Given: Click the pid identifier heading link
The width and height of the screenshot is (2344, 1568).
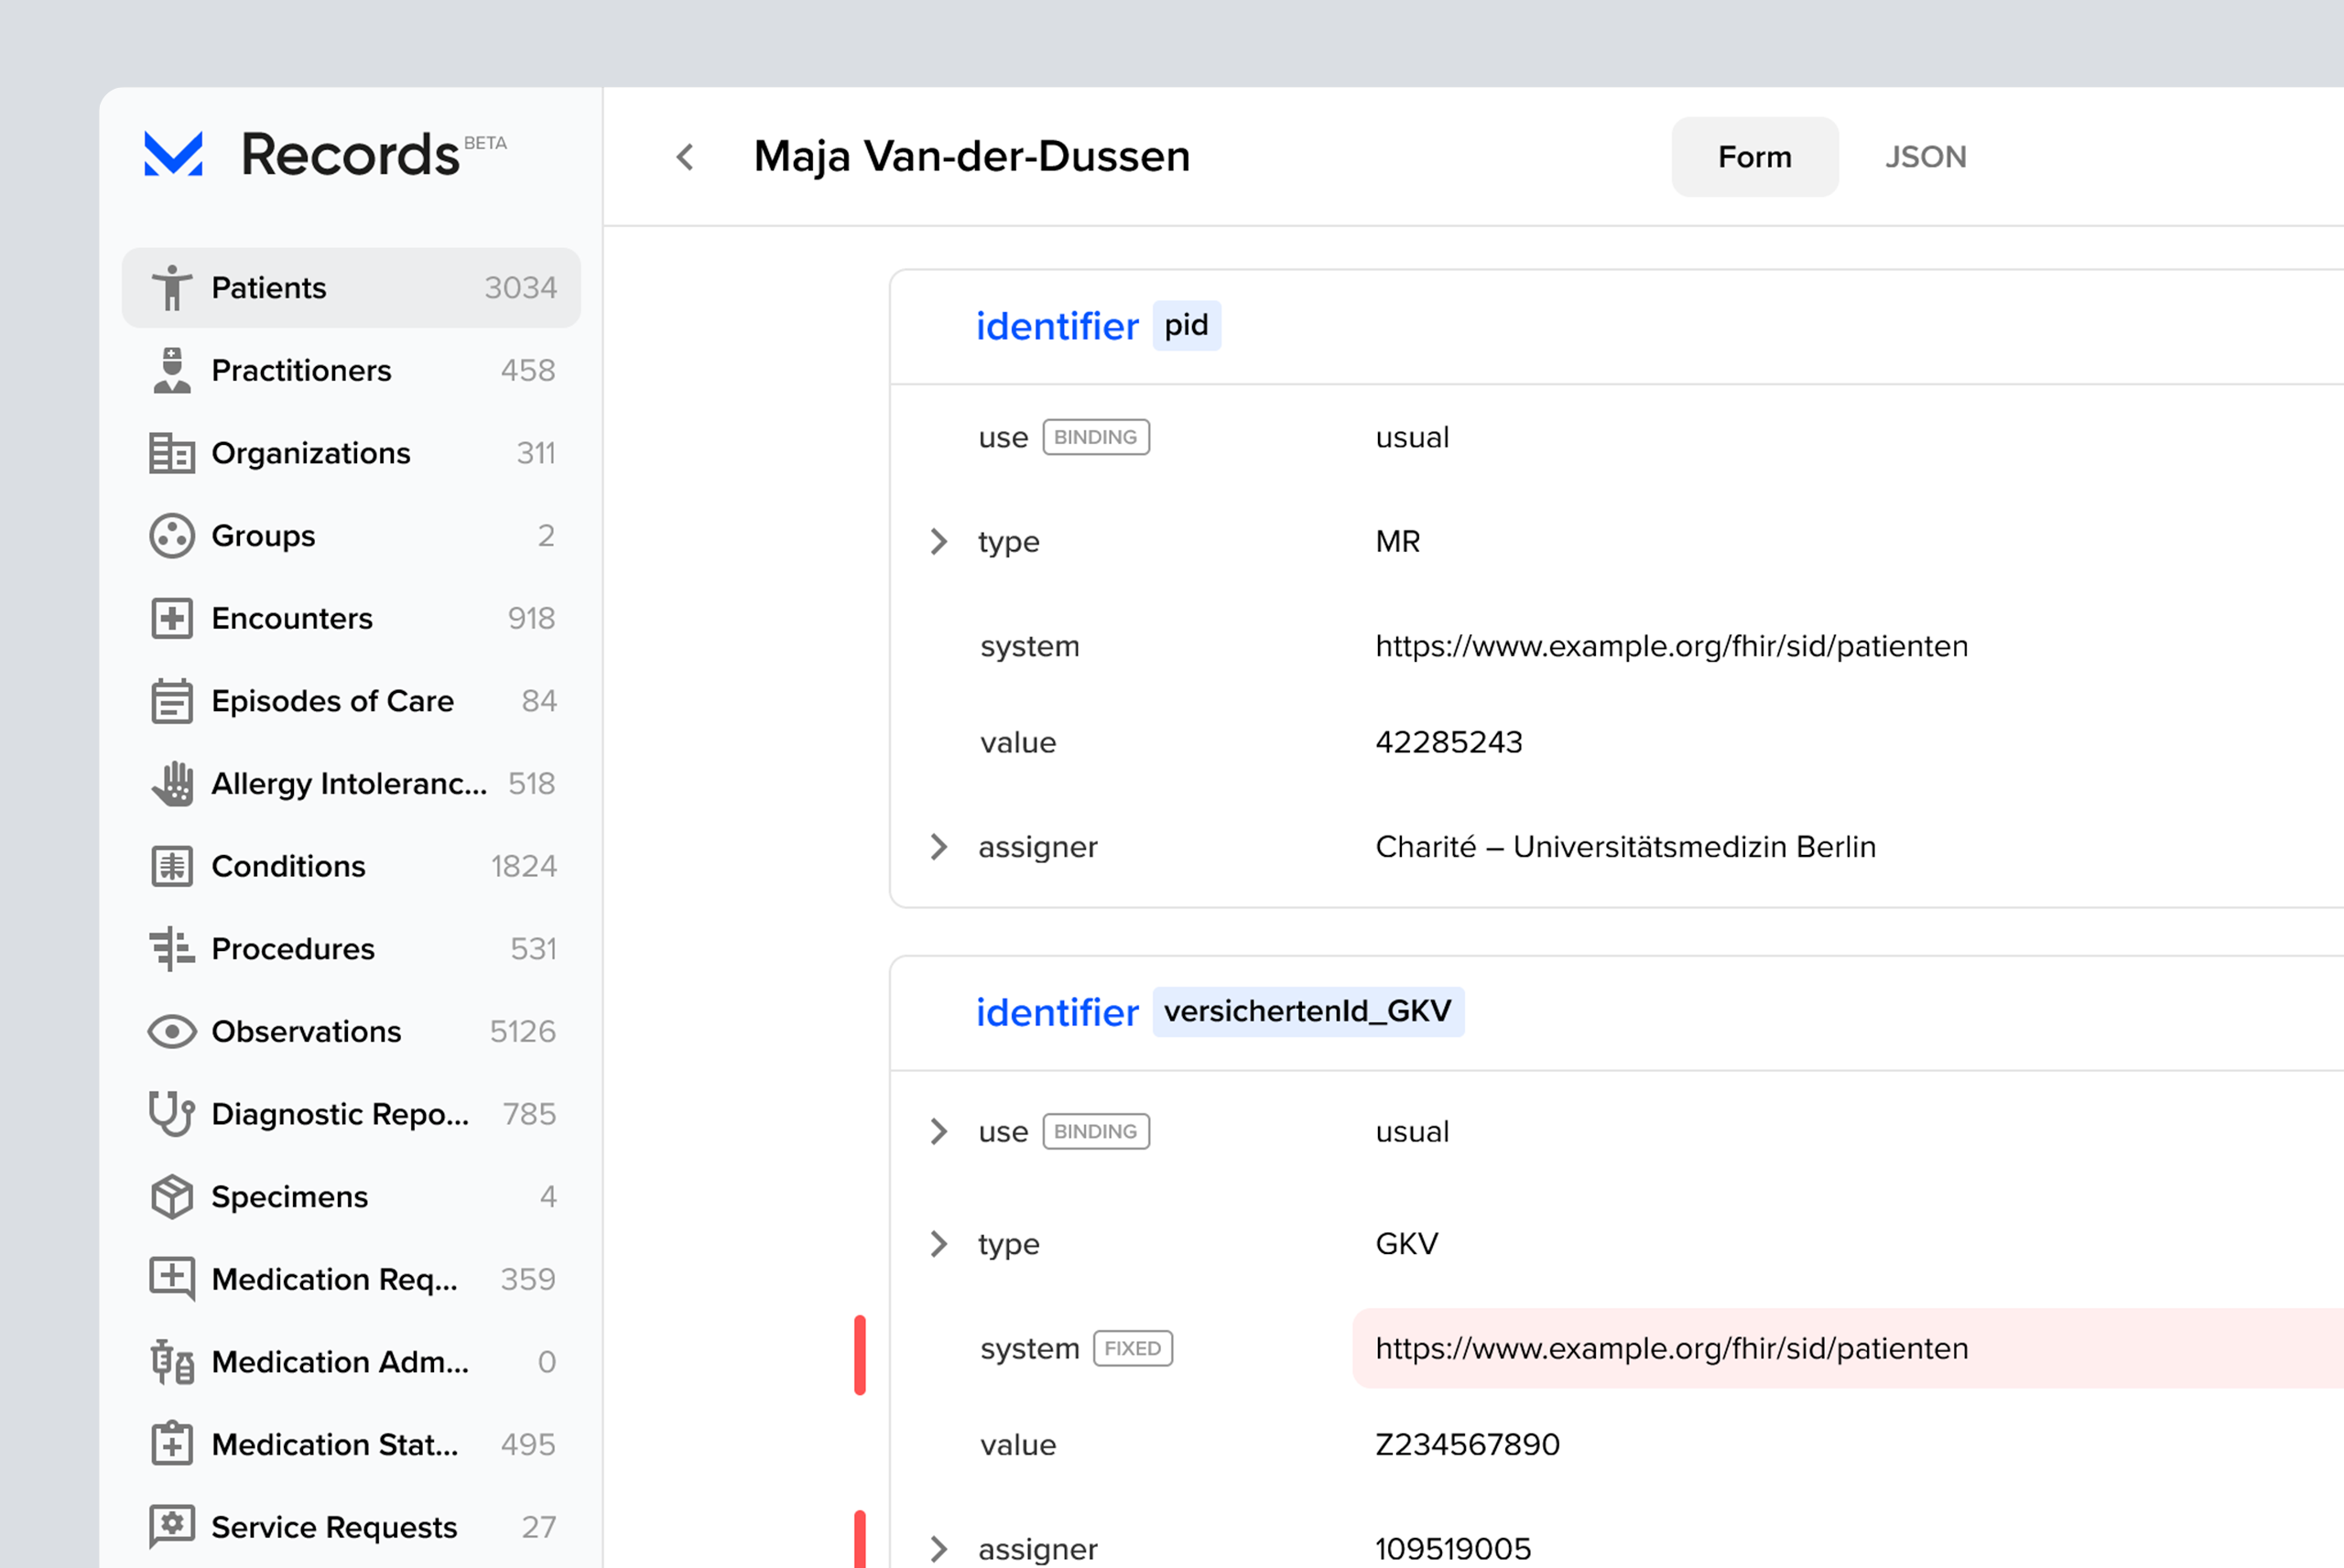Looking at the screenshot, I should pos(1057,326).
